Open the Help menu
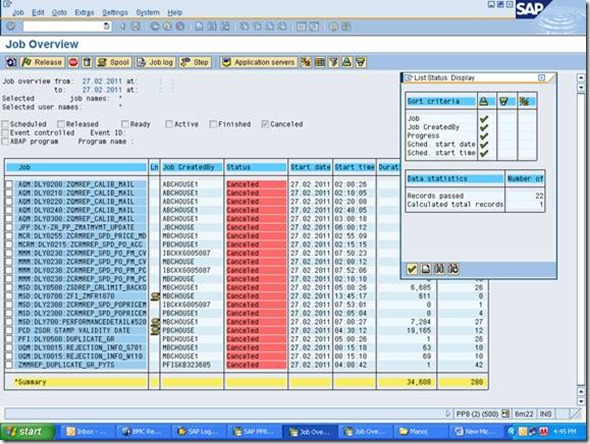Image resolution: width=590 pixels, height=444 pixels. point(175,12)
